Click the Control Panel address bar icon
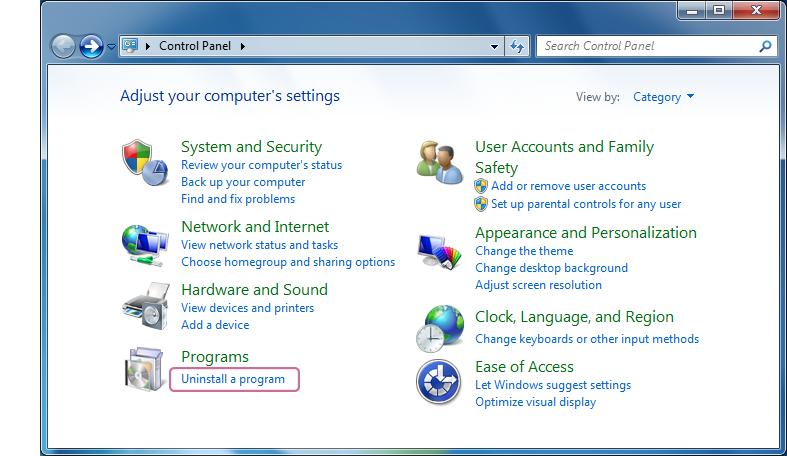 (x=130, y=46)
